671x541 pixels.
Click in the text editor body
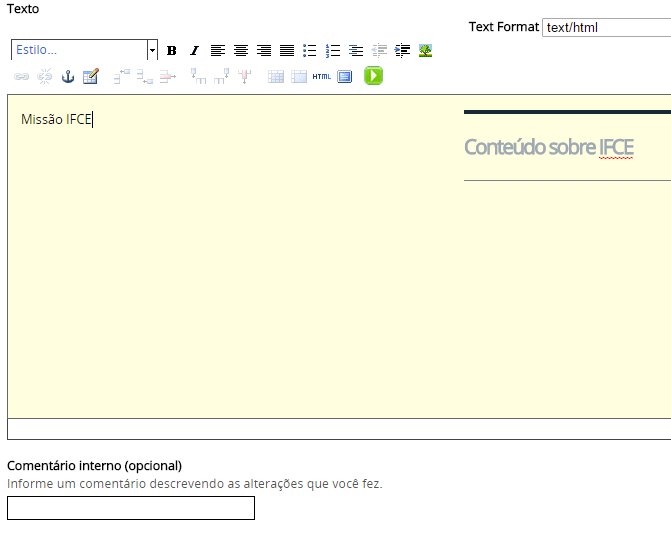click(x=339, y=256)
